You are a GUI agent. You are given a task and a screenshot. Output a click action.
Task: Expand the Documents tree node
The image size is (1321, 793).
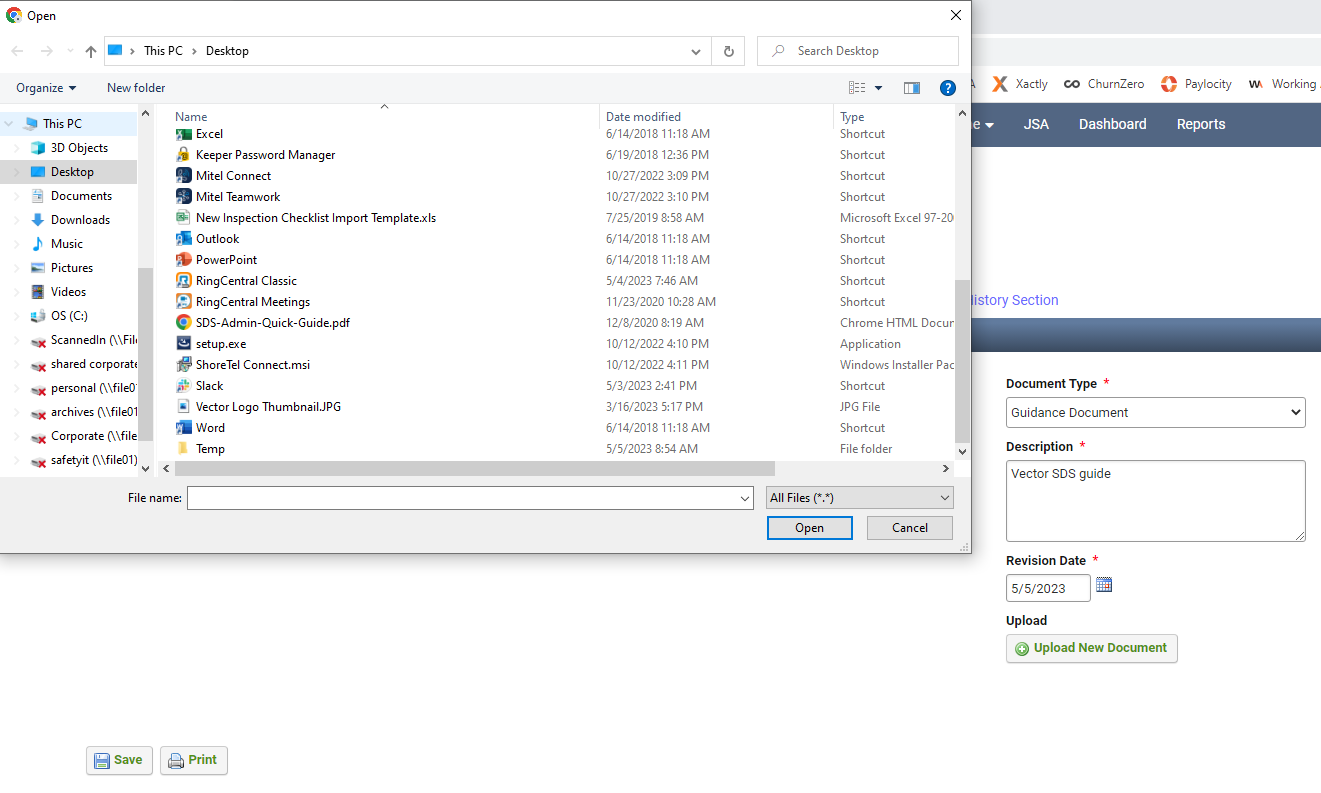(16, 196)
